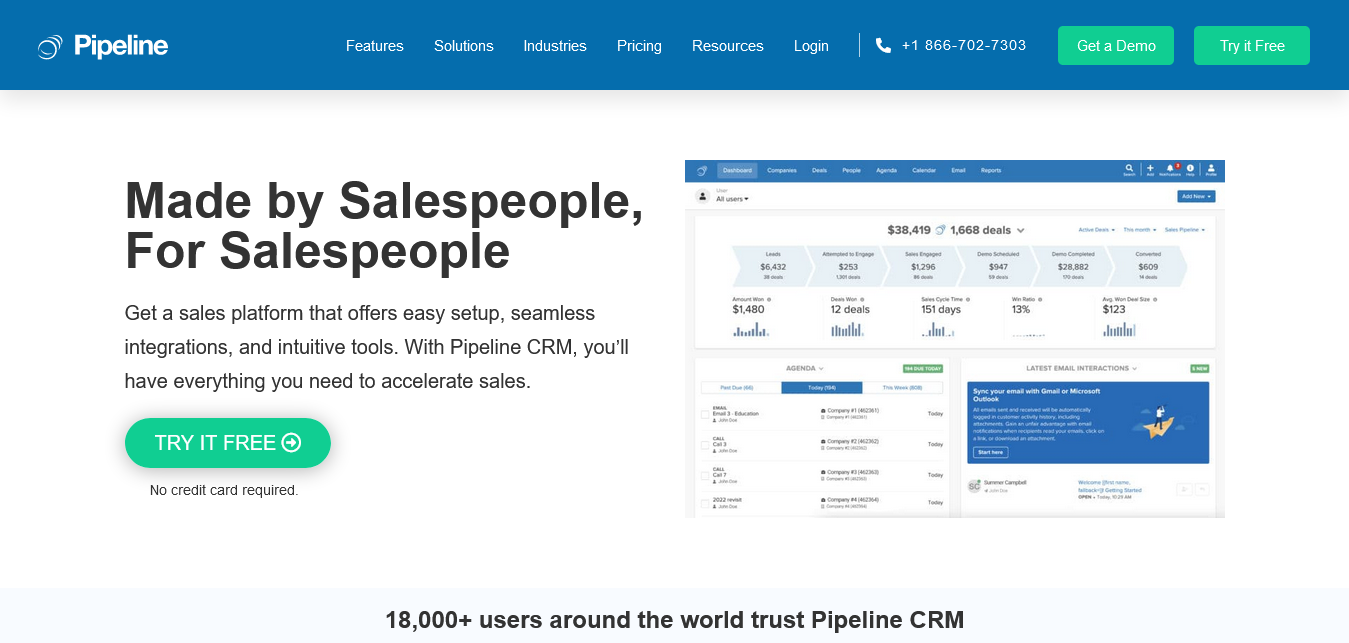Call the +1 866-702-7303 number link
Screen dimensions: 1349x643
tap(964, 46)
